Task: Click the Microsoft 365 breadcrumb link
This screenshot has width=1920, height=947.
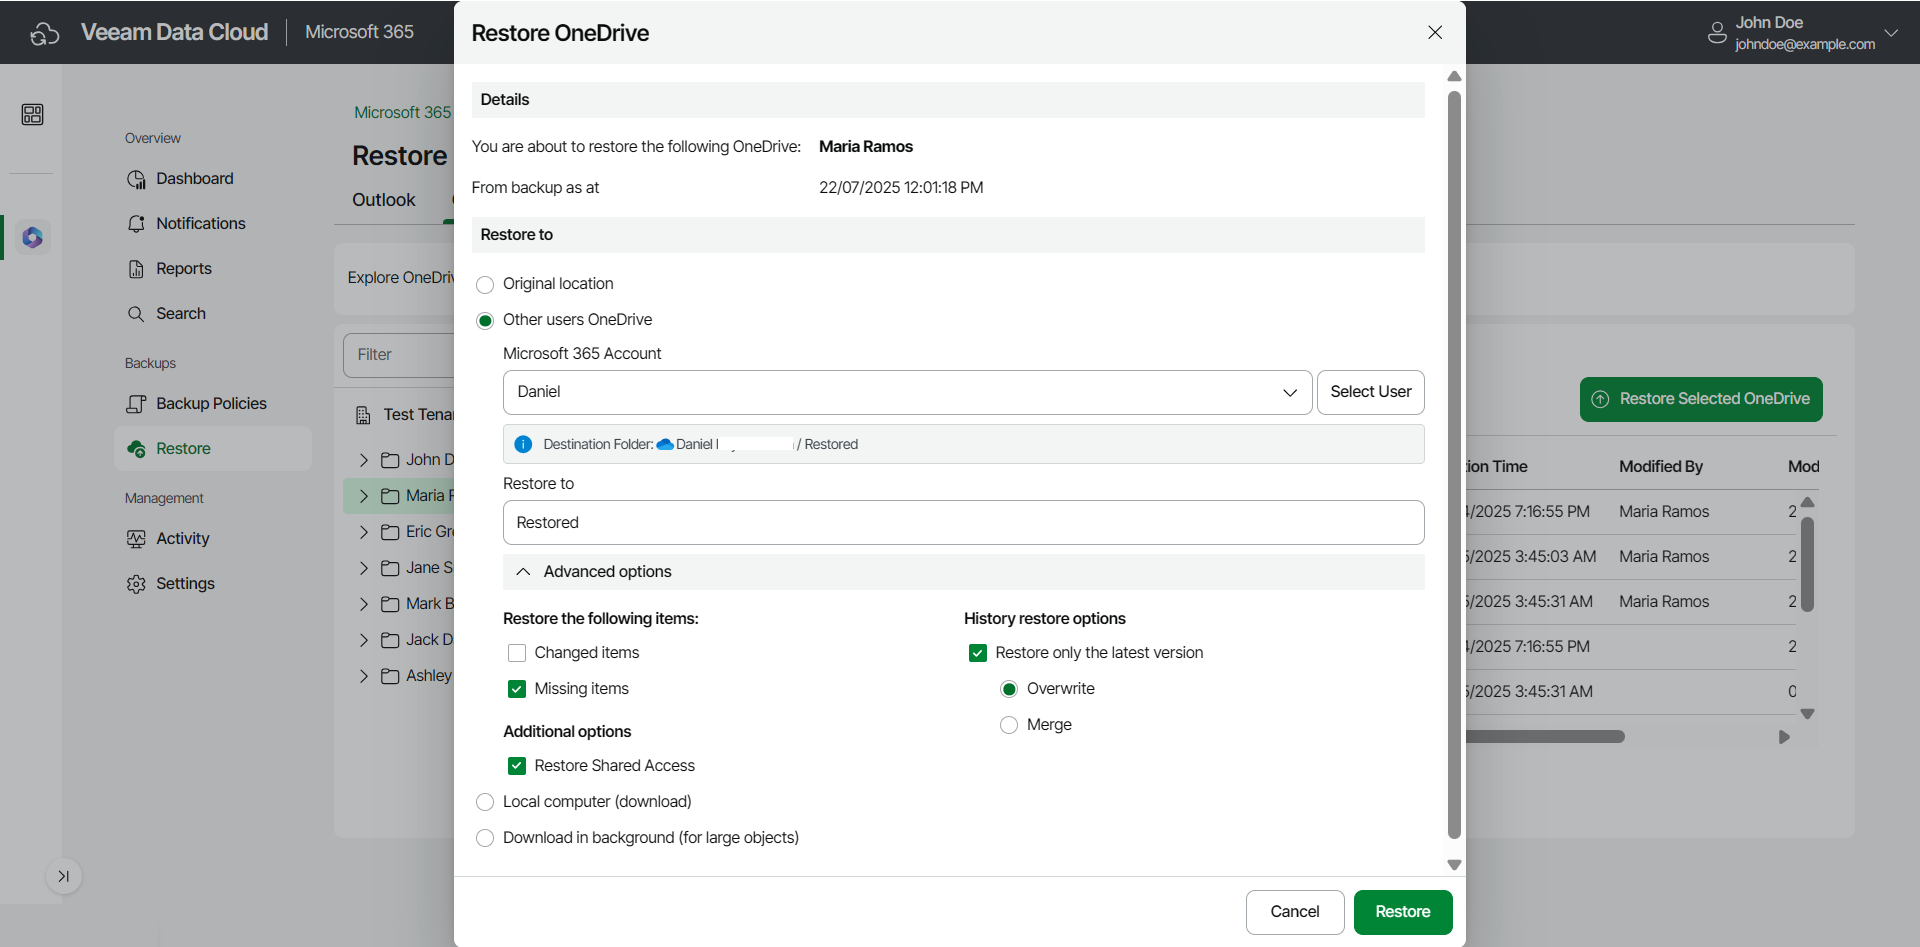Action: point(403,113)
